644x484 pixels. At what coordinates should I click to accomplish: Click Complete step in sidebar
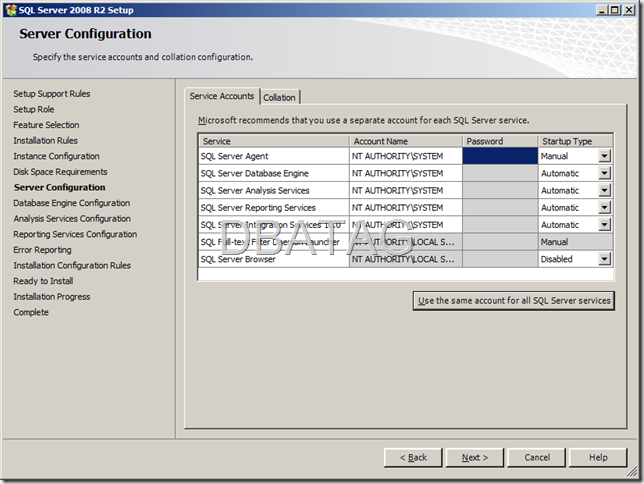(31, 312)
